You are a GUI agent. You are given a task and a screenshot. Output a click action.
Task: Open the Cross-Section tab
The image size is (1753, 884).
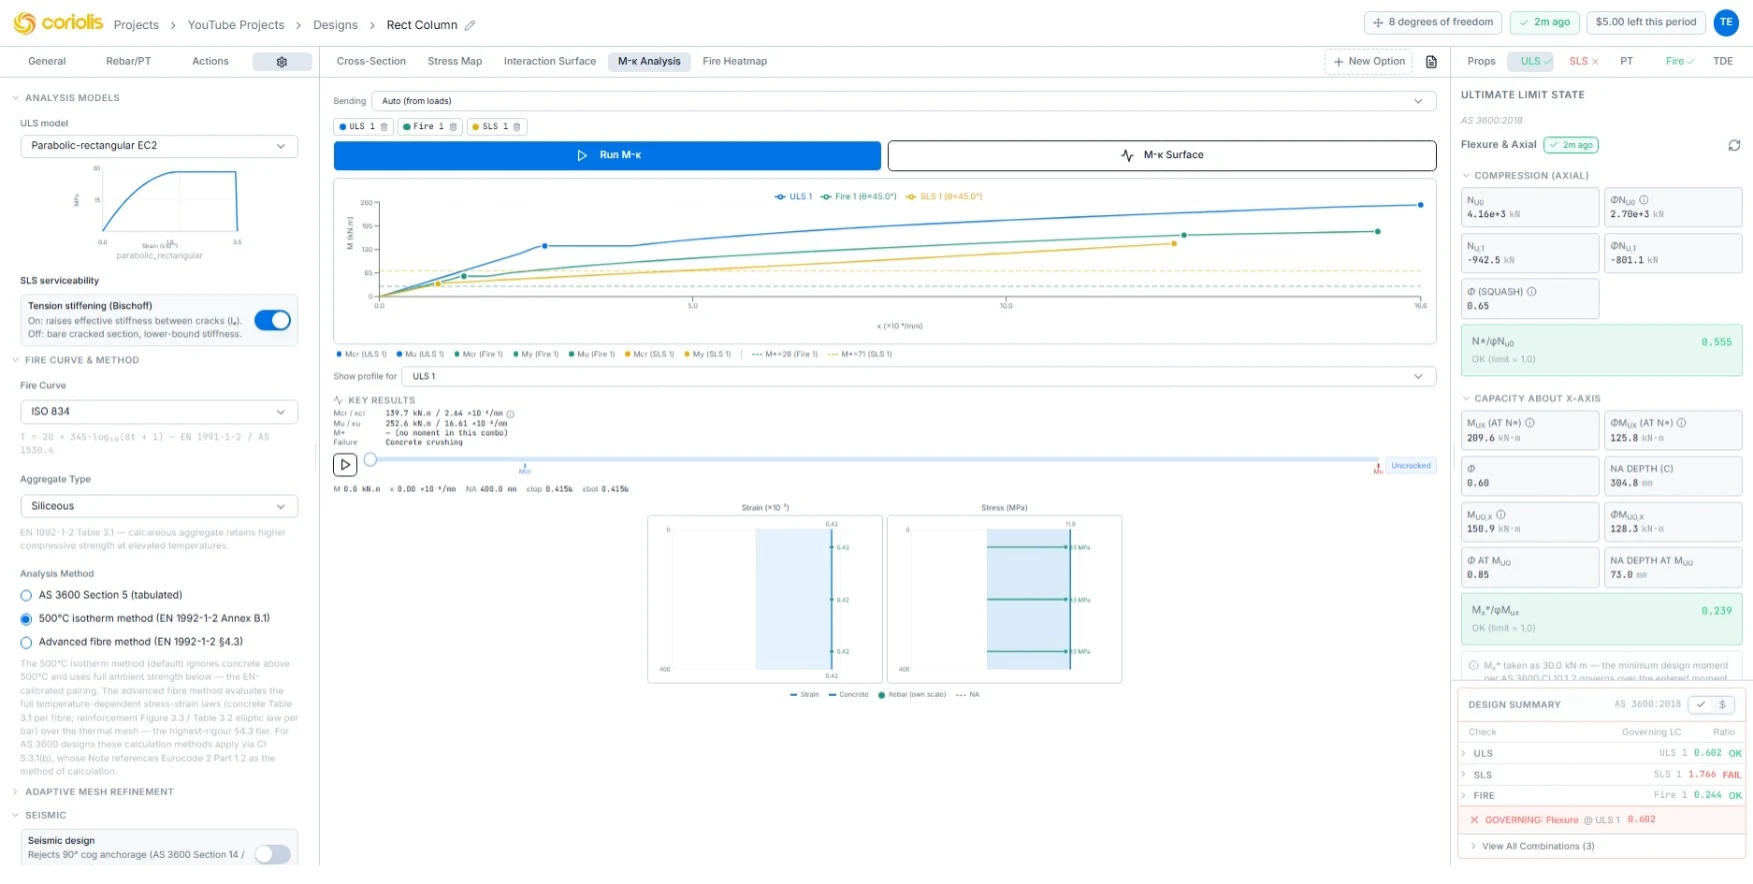click(x=371, y=62)
